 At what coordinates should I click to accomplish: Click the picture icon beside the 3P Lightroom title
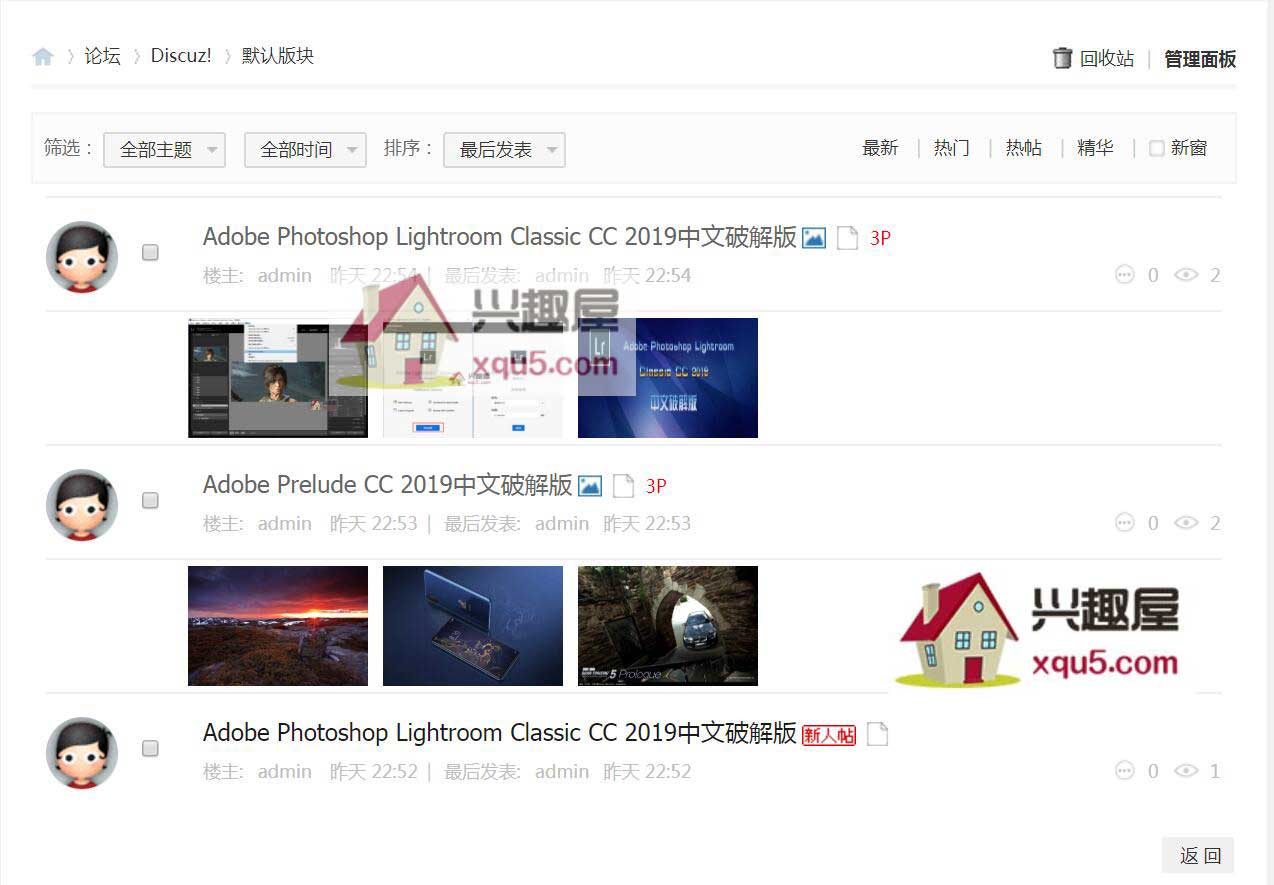click(814, 238)
